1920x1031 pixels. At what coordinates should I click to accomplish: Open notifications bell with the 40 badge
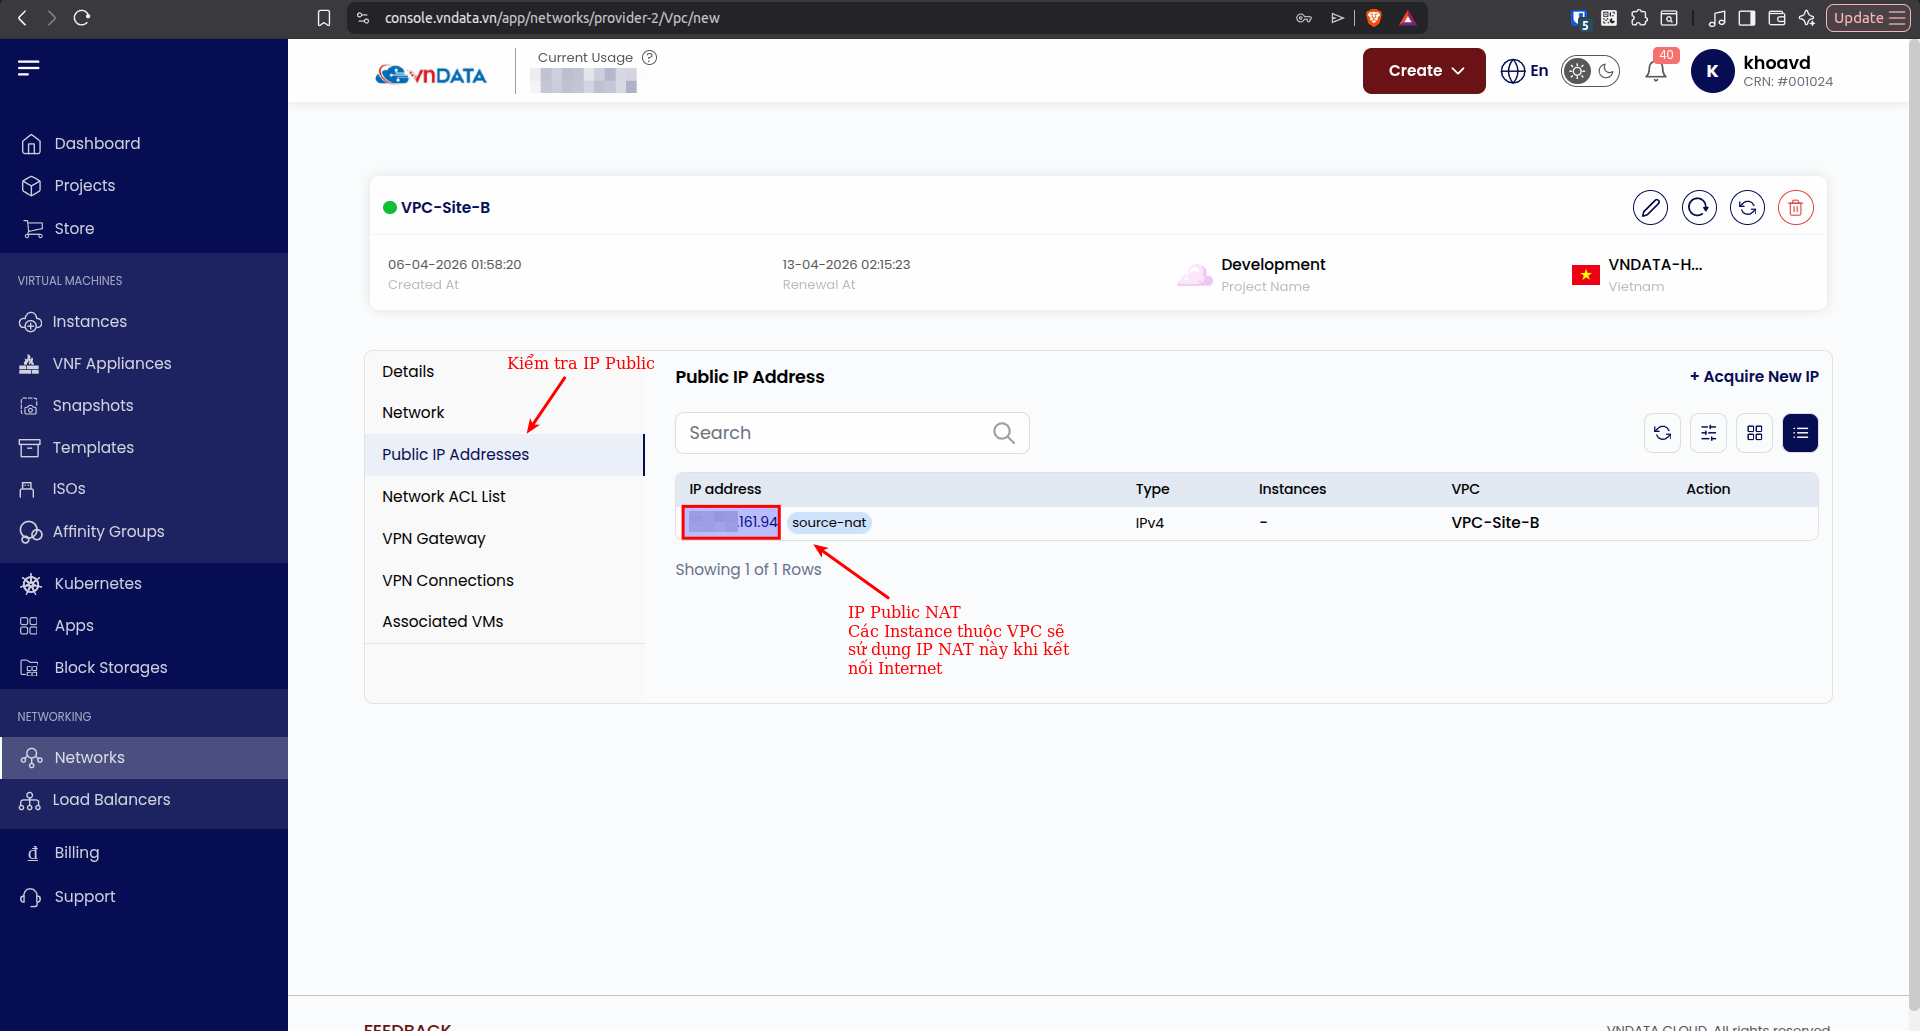pos(1656,71)
